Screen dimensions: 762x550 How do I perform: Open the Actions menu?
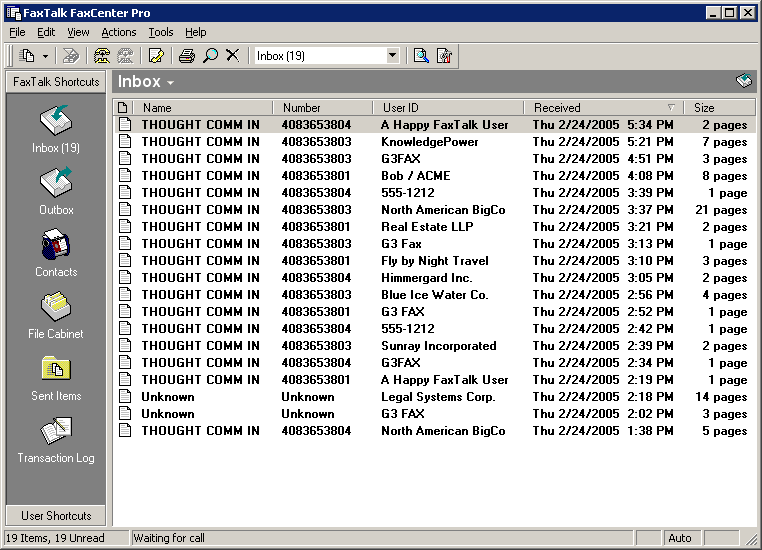119,32
